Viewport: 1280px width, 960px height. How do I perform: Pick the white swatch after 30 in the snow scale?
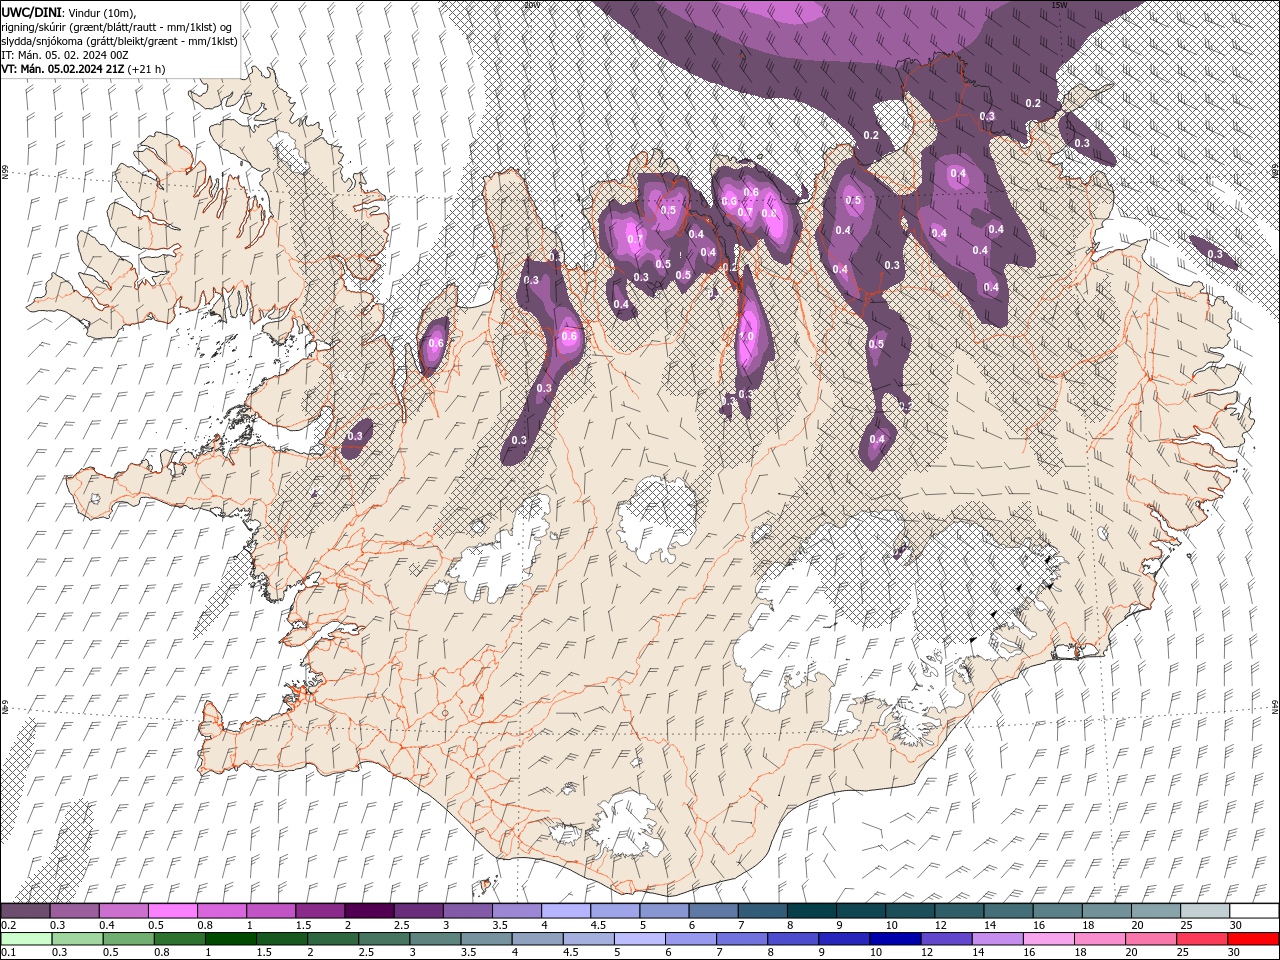[1255, 911]
